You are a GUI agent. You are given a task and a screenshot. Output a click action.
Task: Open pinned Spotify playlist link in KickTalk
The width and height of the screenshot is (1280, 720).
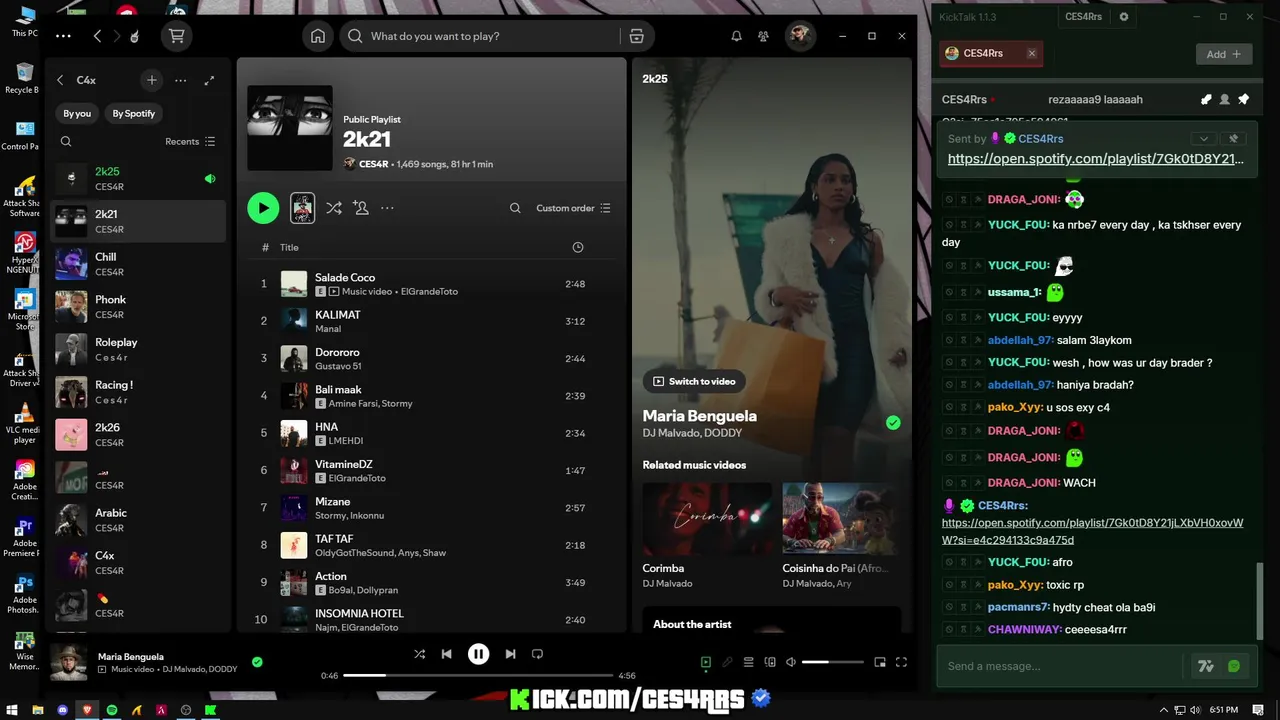point(1096,159)
